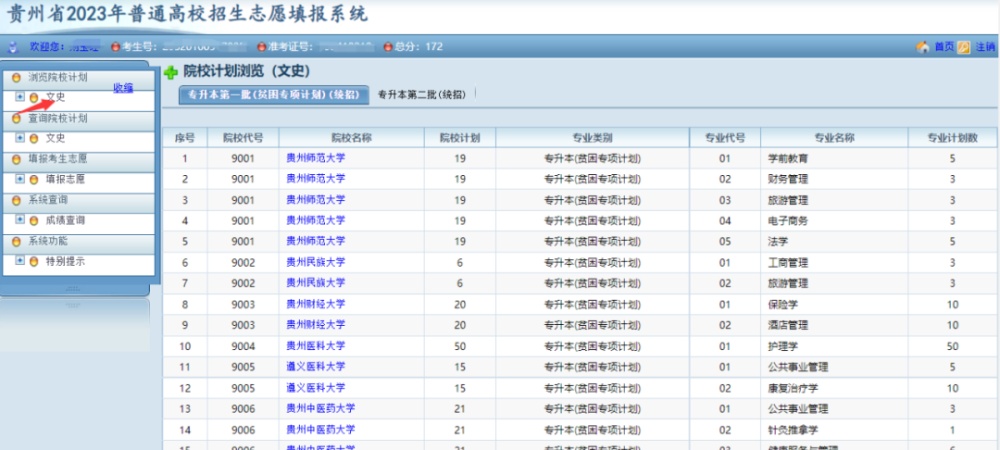Open 贵州民族大学 link in row 6

pyautogui.click(x=315, y=263)
